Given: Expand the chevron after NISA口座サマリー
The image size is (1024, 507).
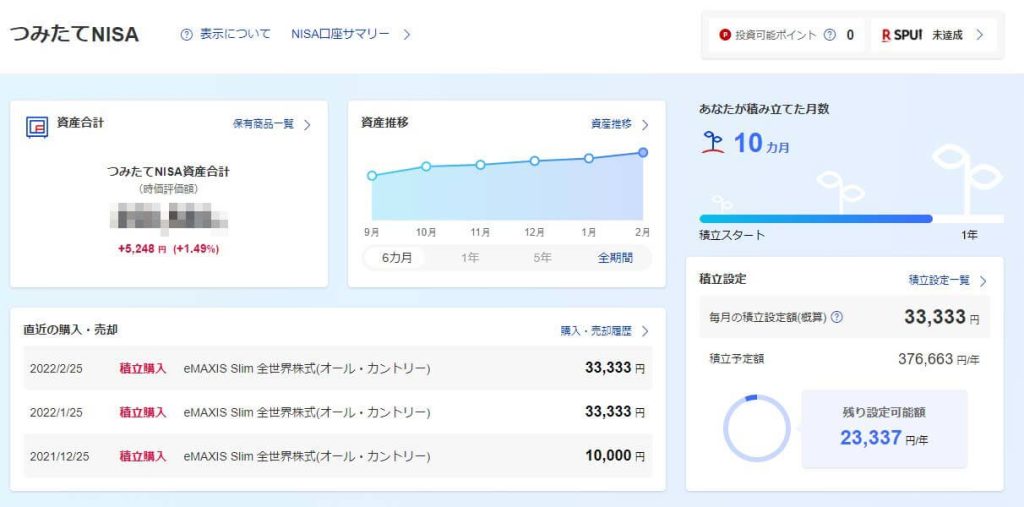Looking at the screenshot, I should (406, 35).
